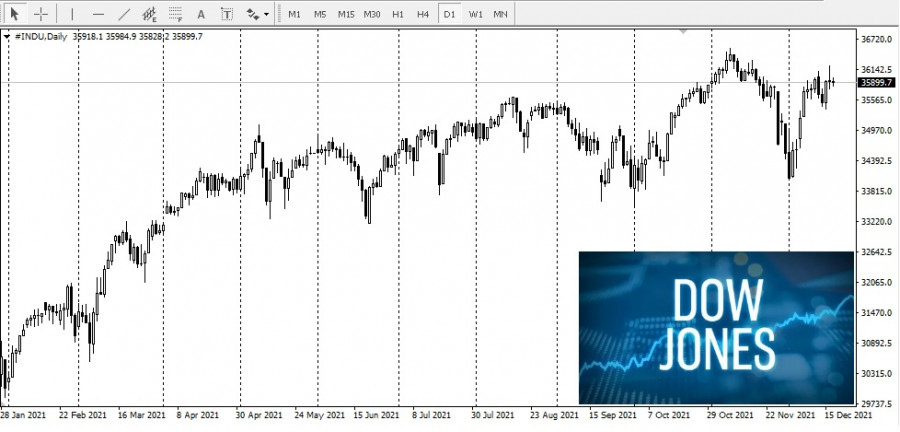This screenshot has height=432, width=900.
Task: Switch chart to M1 timeframe
Action: (294, 14)
